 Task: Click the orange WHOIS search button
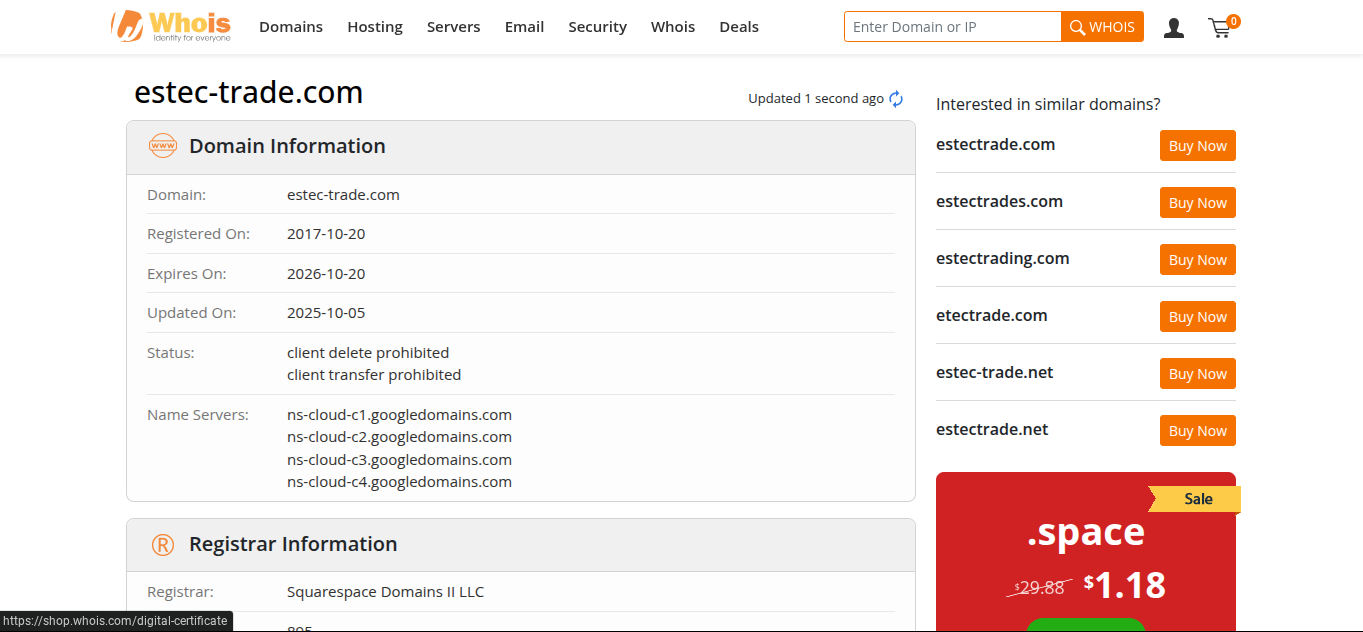[x=1102, y=27]
